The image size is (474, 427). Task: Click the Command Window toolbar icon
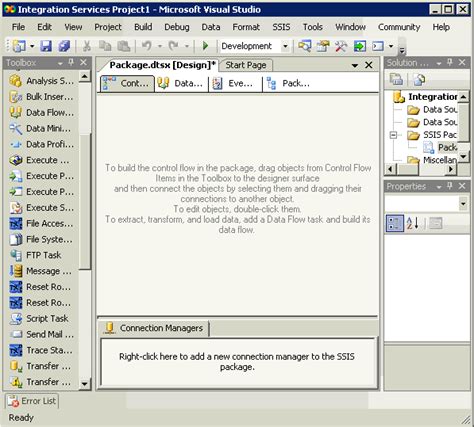378,46
